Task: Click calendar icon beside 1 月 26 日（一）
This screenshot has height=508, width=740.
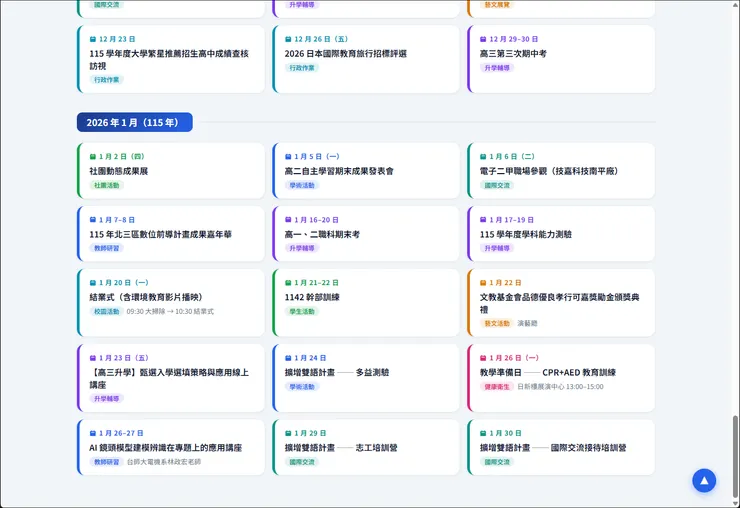Action: [483, 358]
